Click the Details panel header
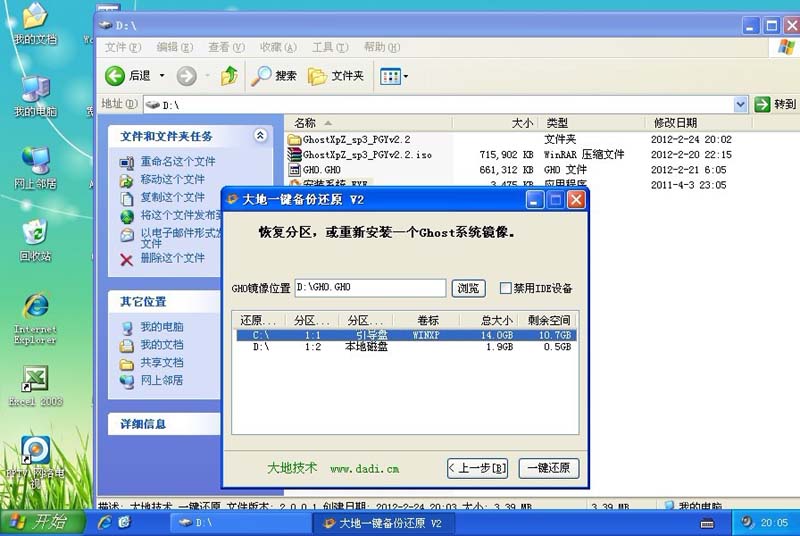The image size is (800, 536). click(164, 424)
